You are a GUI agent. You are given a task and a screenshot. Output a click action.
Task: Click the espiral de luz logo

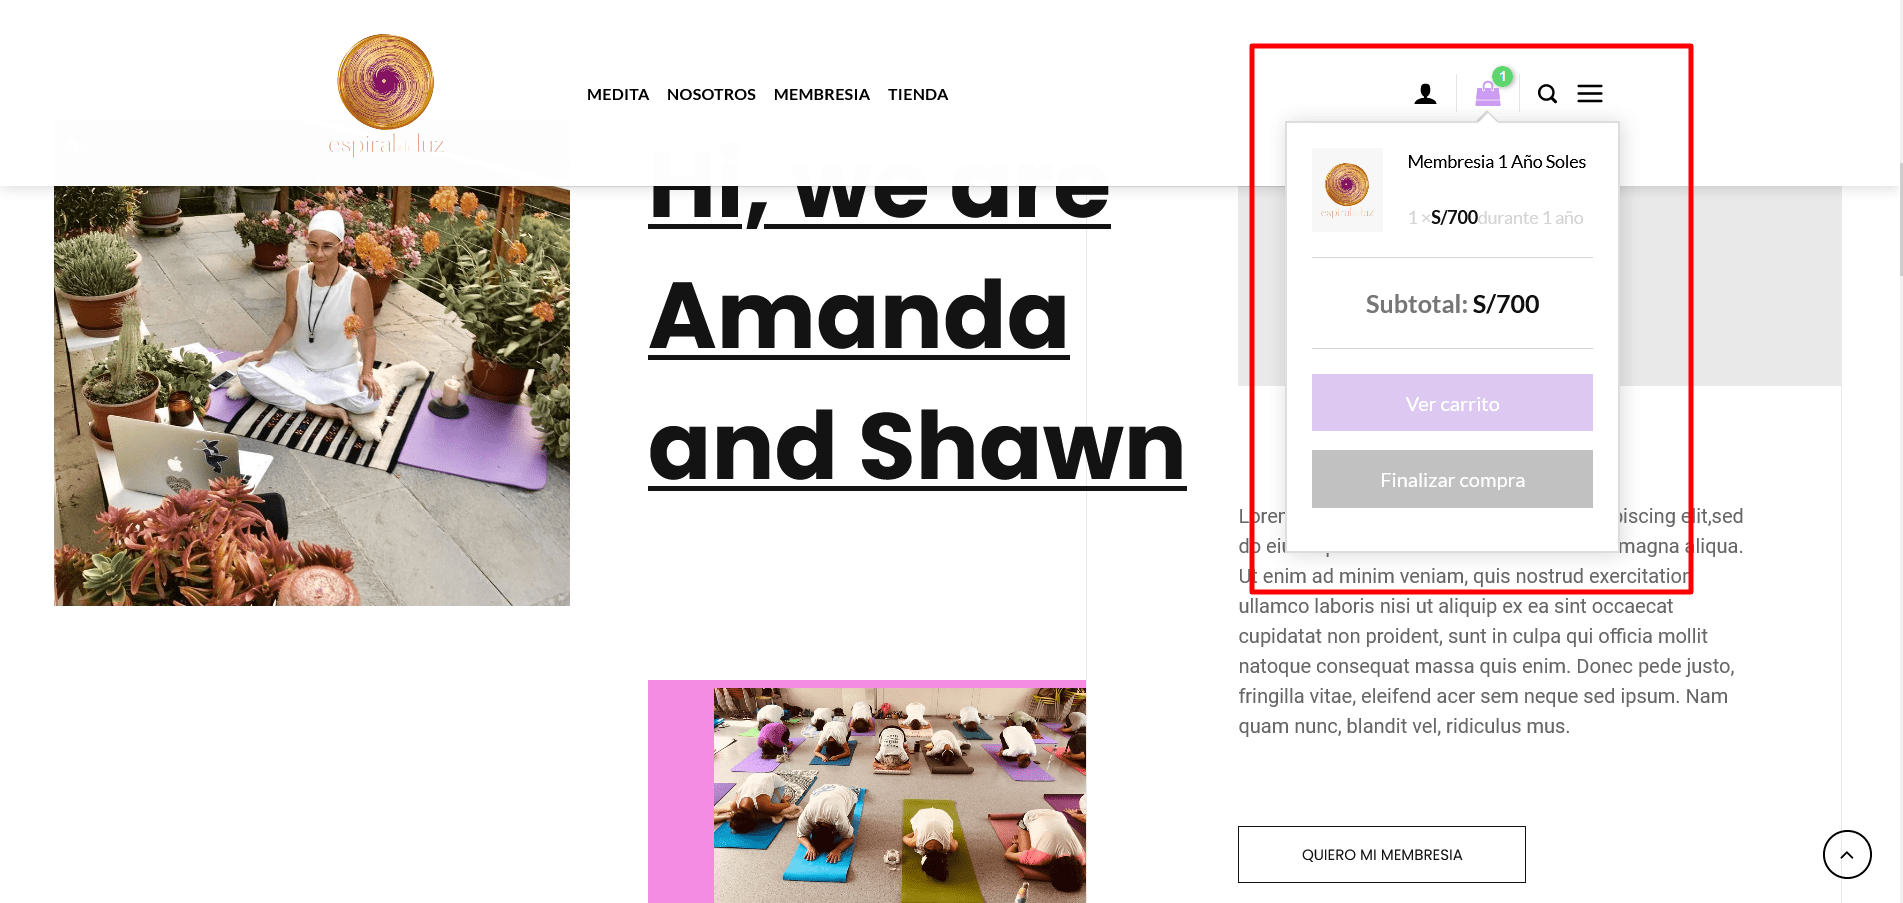click(x=386, y=95)
